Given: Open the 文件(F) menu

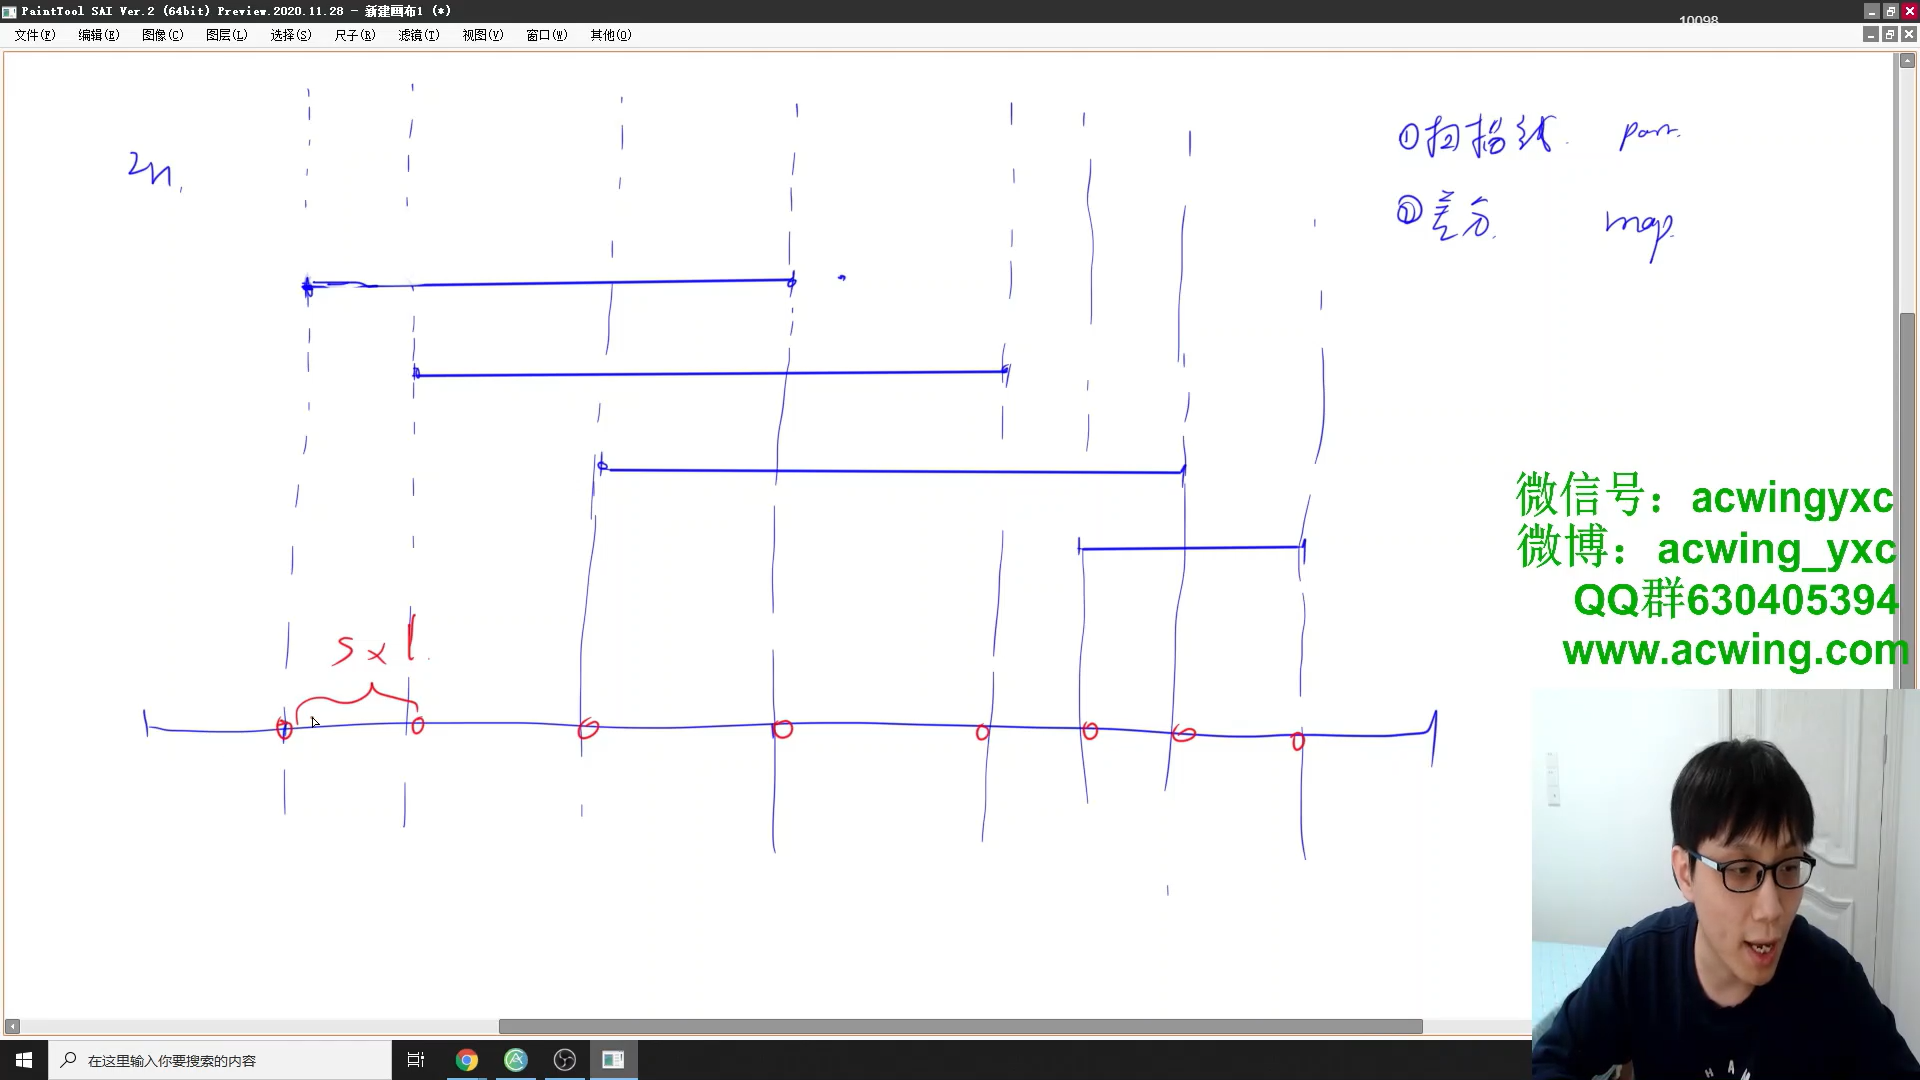Looking at the screenshot, I should coord(35,35).
